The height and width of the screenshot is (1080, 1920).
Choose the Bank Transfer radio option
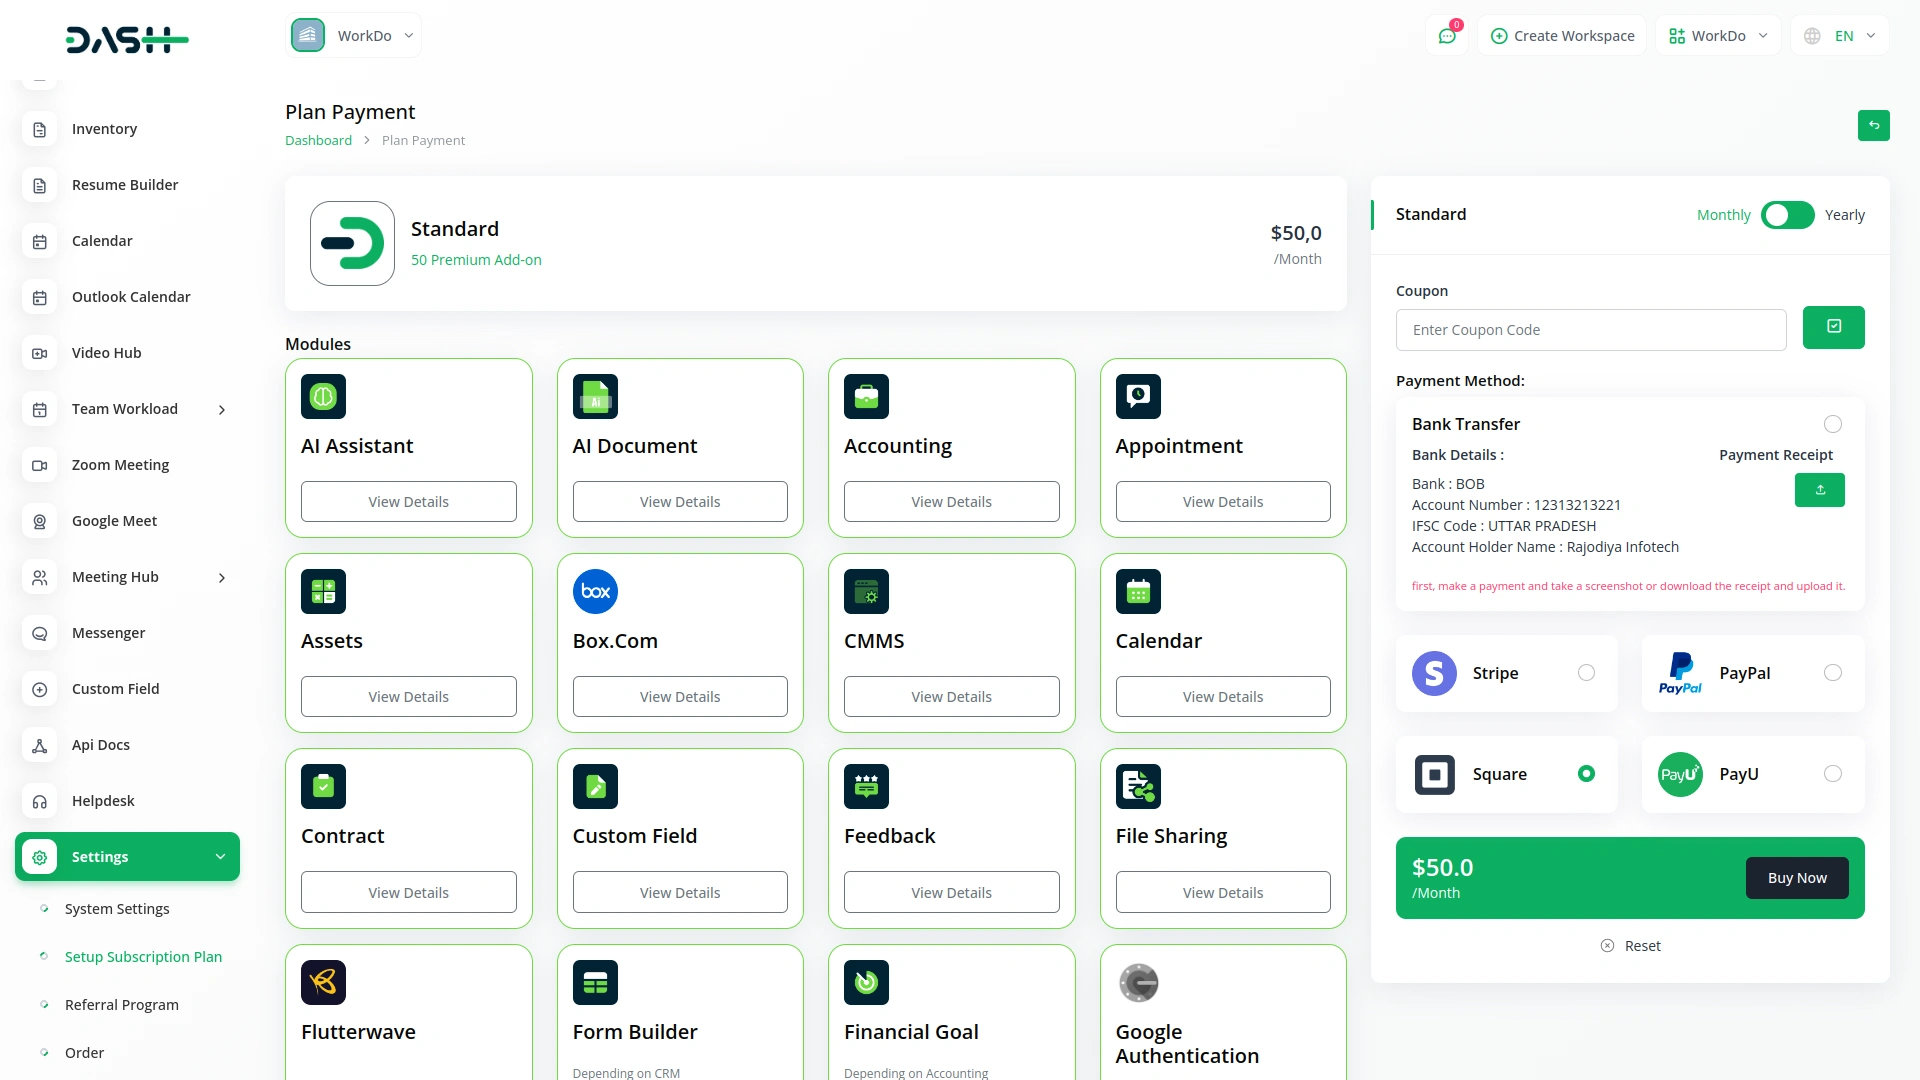tap(1832, 424)
